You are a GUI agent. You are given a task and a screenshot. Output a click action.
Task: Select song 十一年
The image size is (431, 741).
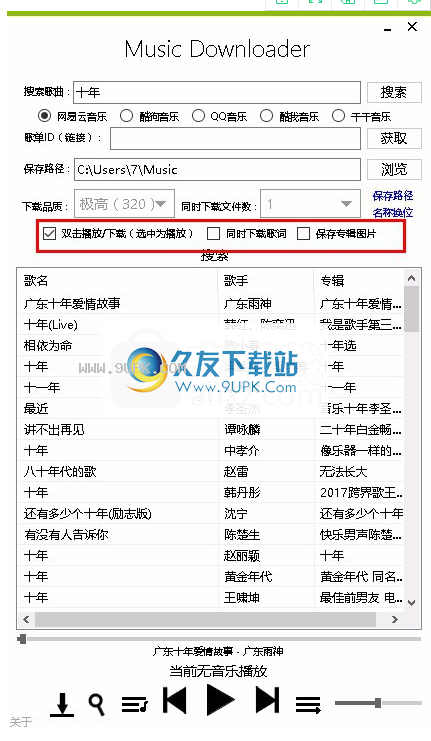pyautogui.click(x=42, y=388)
